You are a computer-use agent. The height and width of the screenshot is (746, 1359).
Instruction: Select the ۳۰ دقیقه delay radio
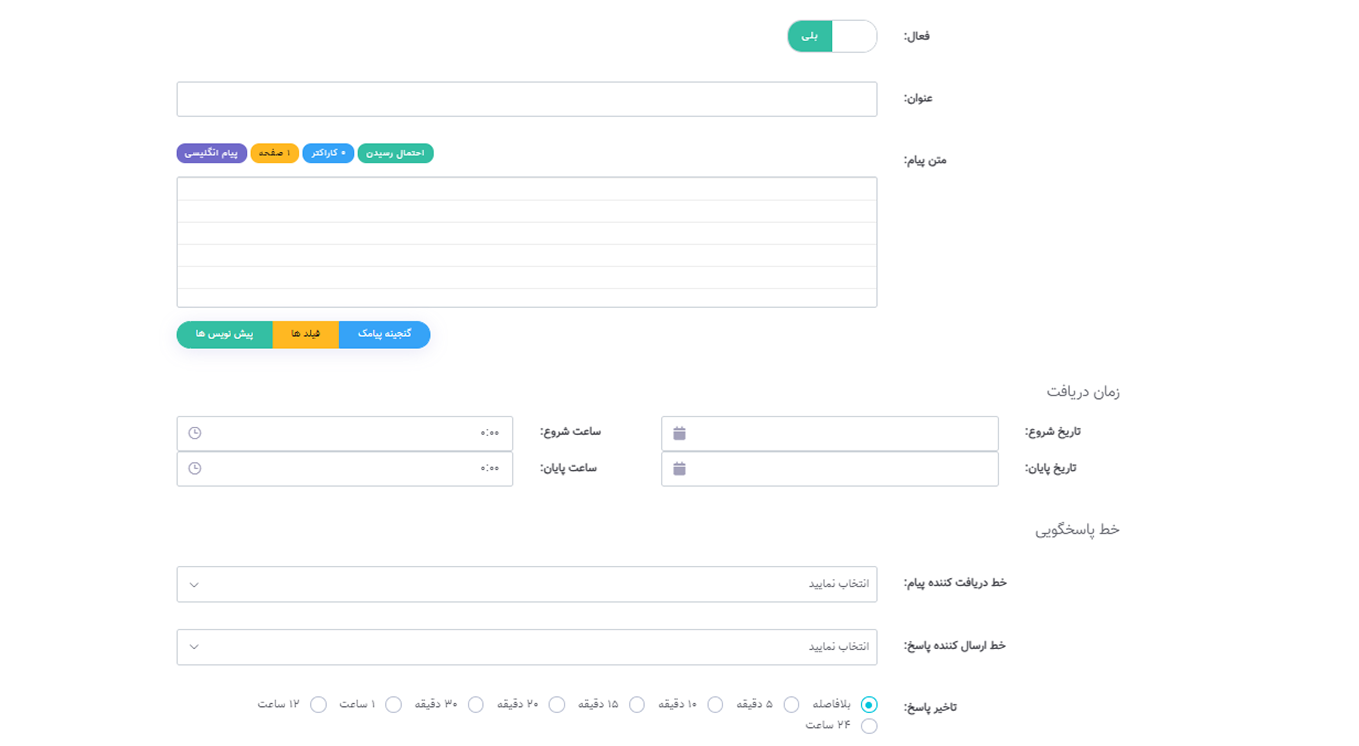click(x=476, y=704)
